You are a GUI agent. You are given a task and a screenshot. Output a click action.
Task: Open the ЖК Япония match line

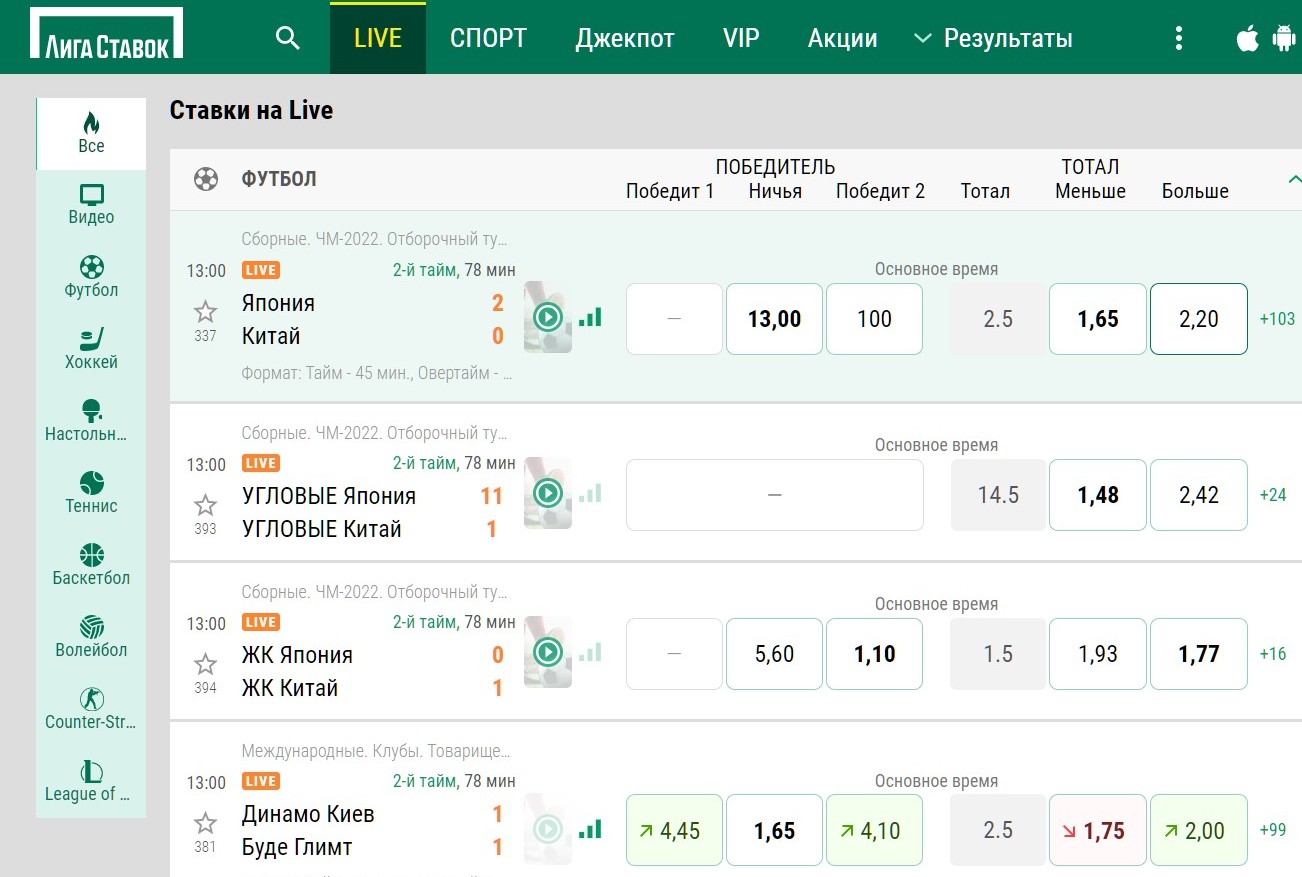(x=297, y=655)
